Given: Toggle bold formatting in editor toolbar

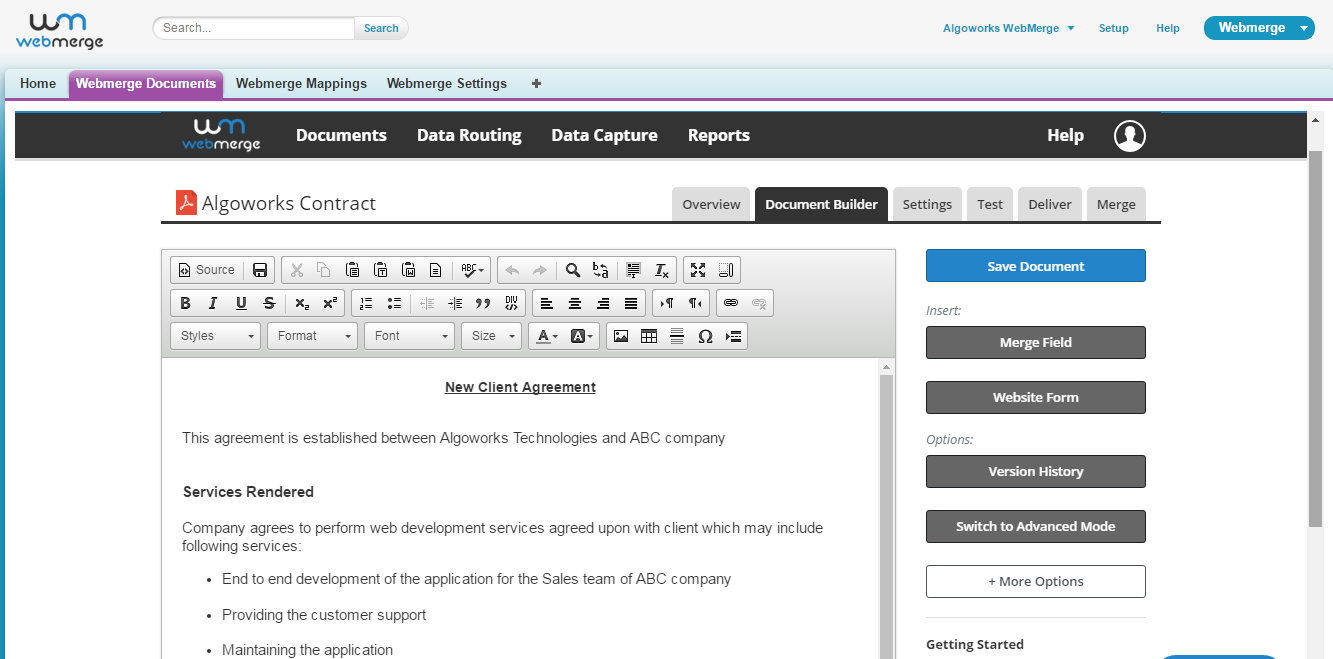Looking at the screenshot, I should (x=185, y=303).
